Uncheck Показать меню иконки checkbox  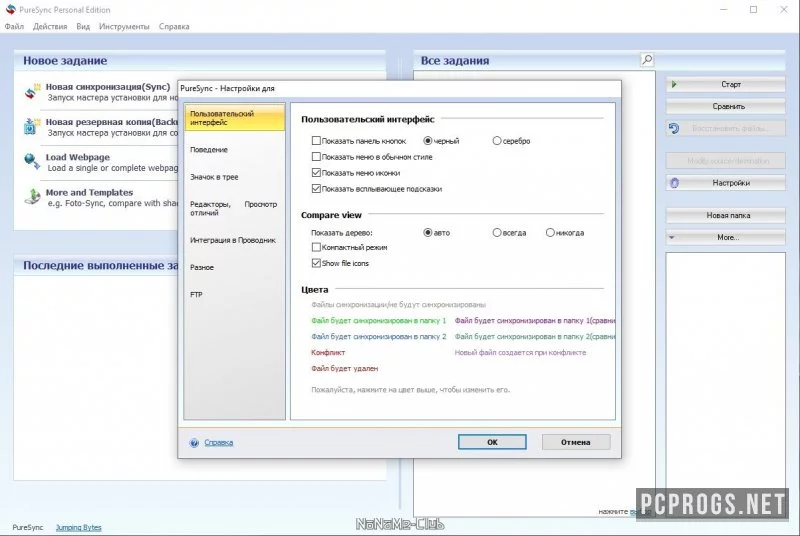point(316,172)
